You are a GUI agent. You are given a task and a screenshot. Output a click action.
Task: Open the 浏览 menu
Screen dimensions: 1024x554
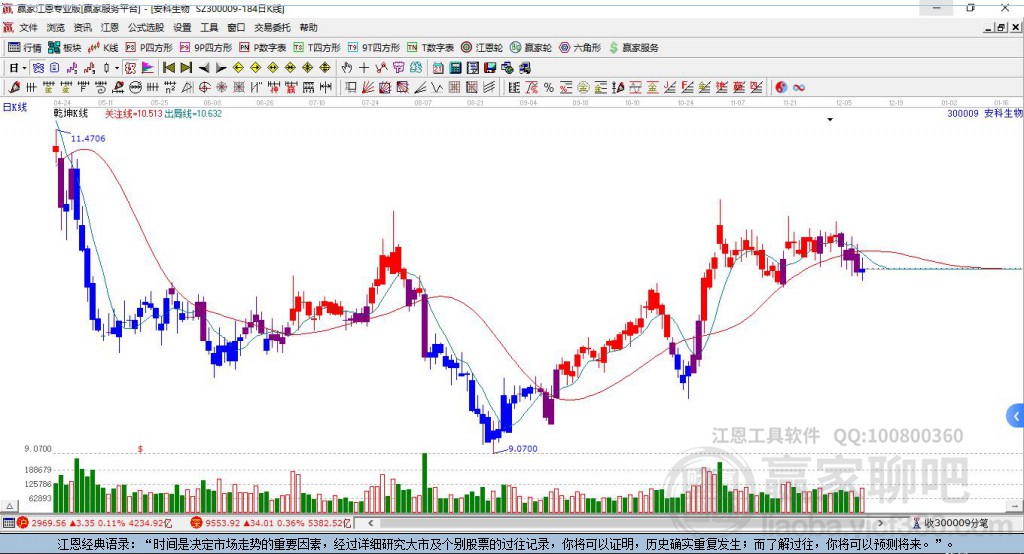click(56, 27)
